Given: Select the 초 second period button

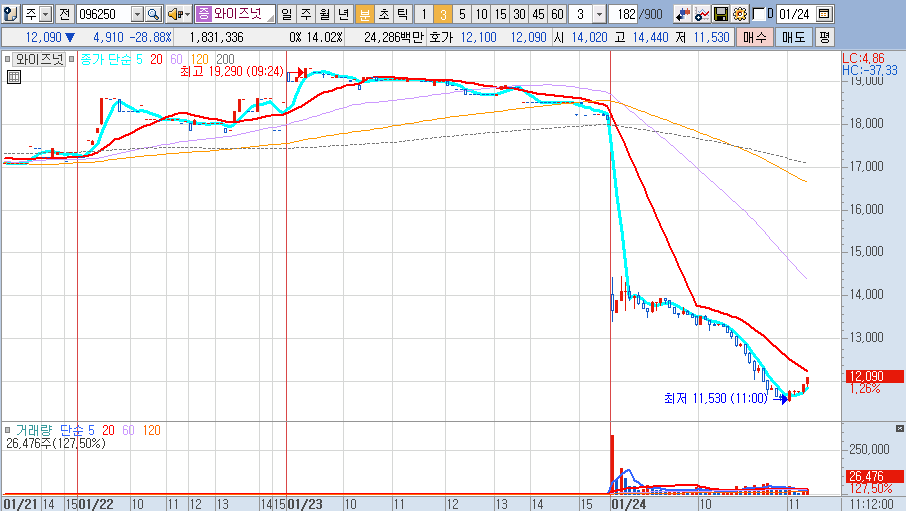Looking at the screenshot, I should tap(384, 14).
